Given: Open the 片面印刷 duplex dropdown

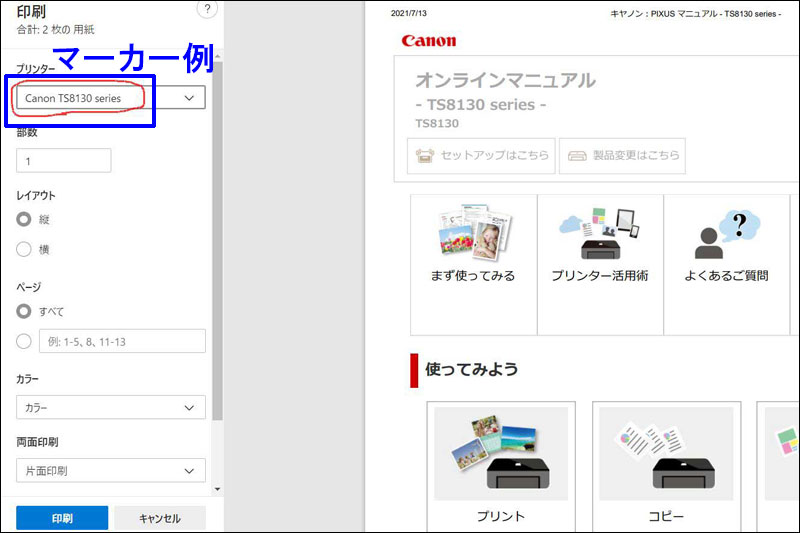Looking at the screenshot, I should click(x=110, y=470).
